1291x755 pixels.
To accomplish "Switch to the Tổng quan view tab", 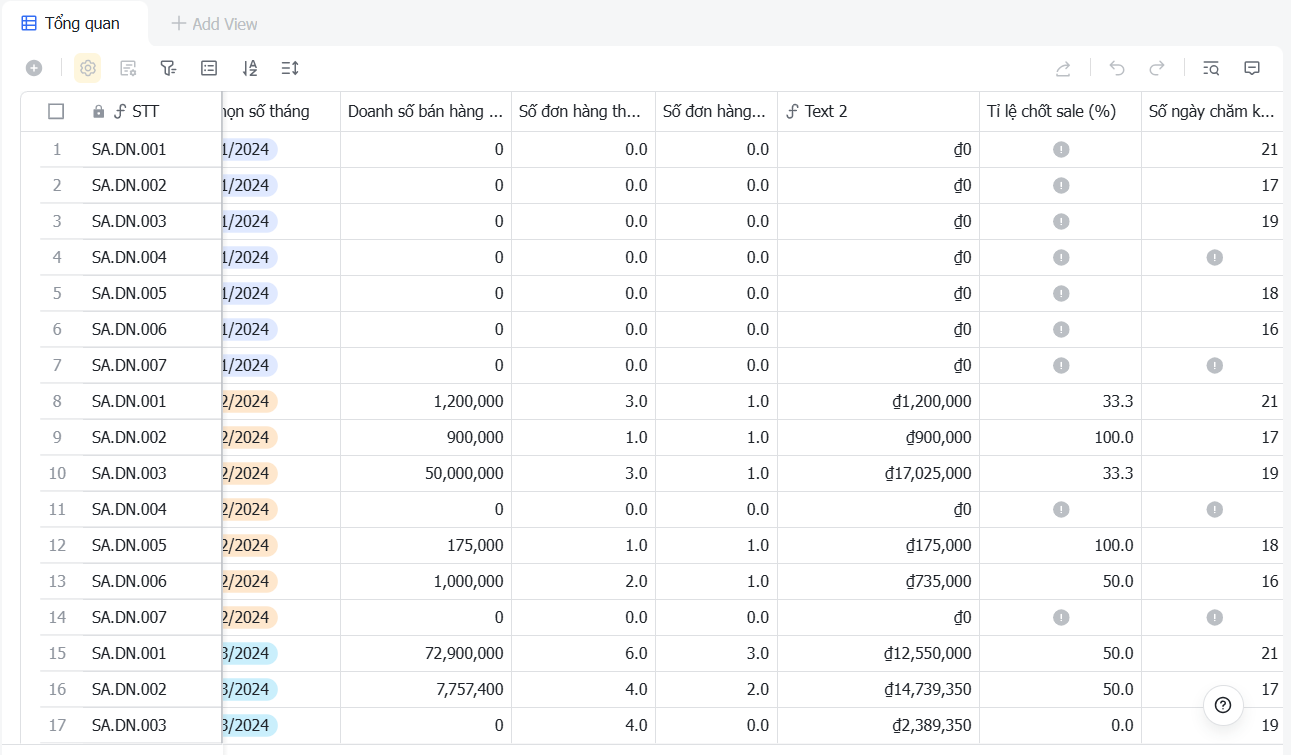I will coord(74,23).
